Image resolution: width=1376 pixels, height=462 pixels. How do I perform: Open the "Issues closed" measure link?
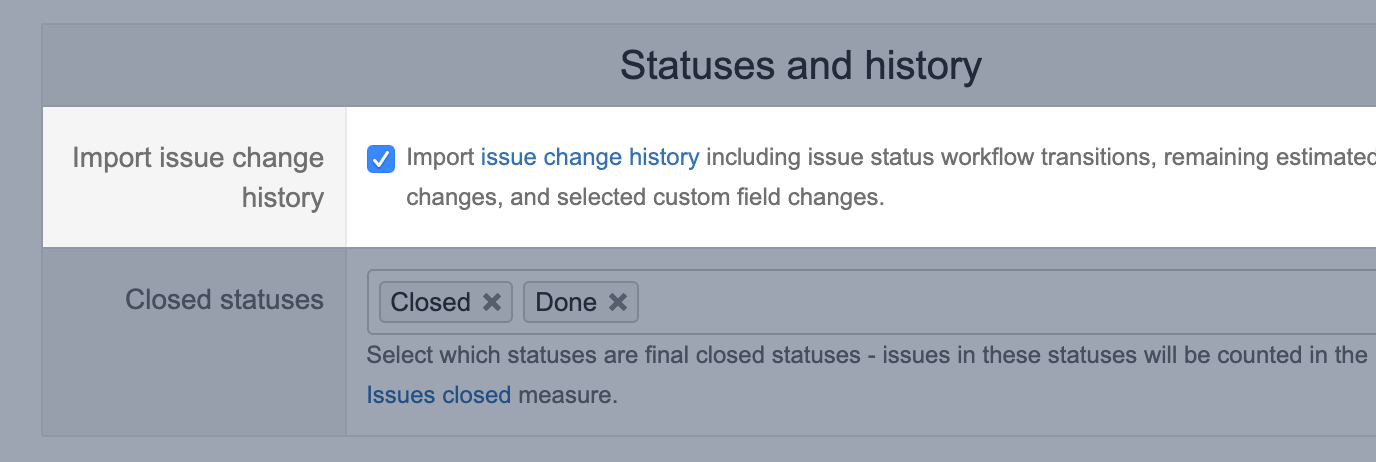(x=439, y=395)
